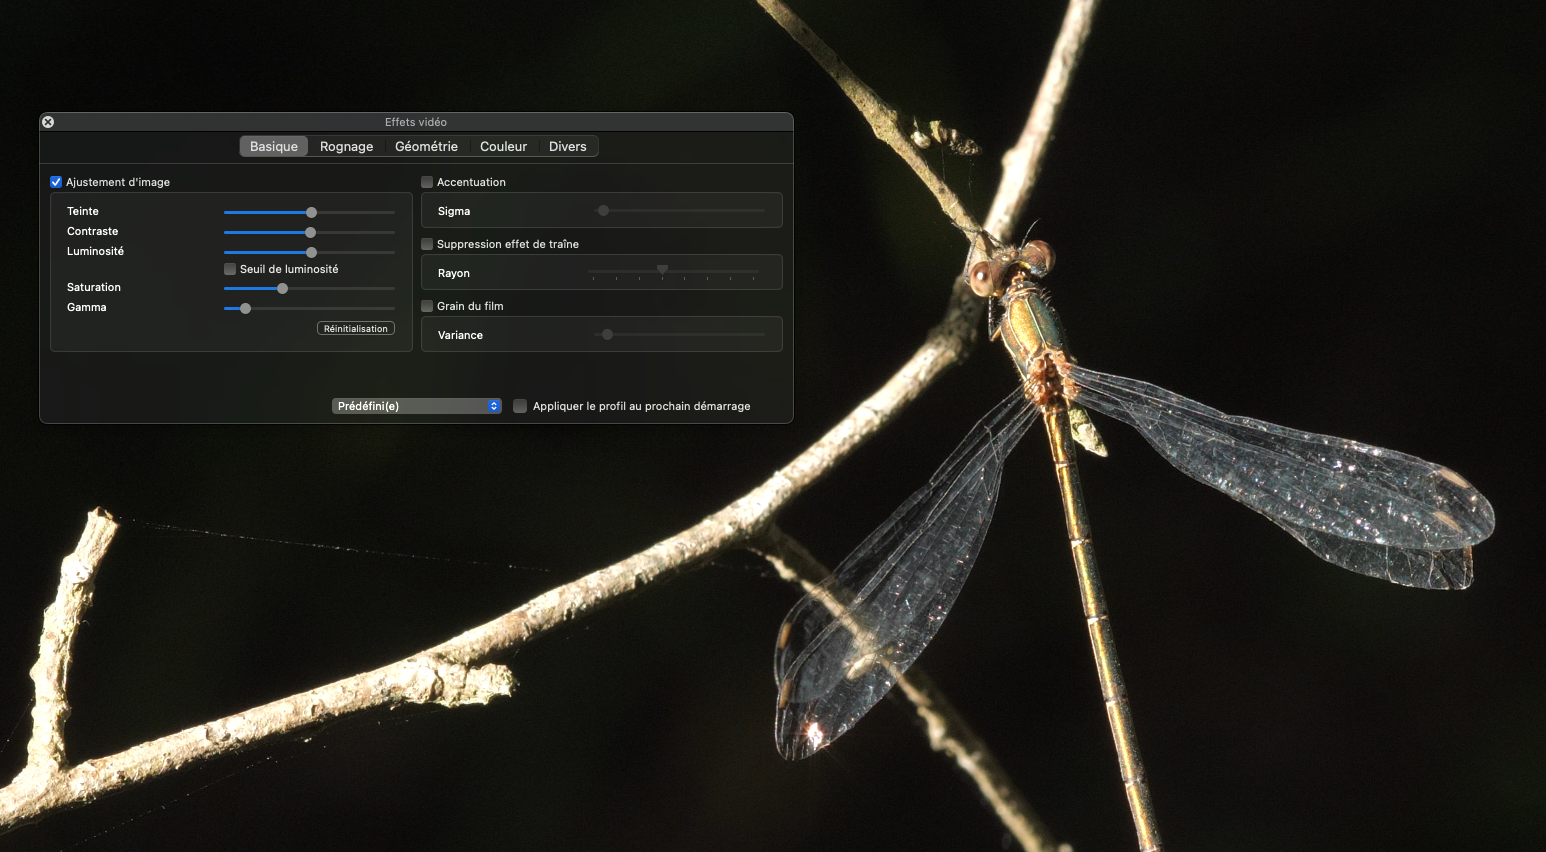1546x852 pixels.
Task: Select the Géométrie tab
Action: point(426,146)
